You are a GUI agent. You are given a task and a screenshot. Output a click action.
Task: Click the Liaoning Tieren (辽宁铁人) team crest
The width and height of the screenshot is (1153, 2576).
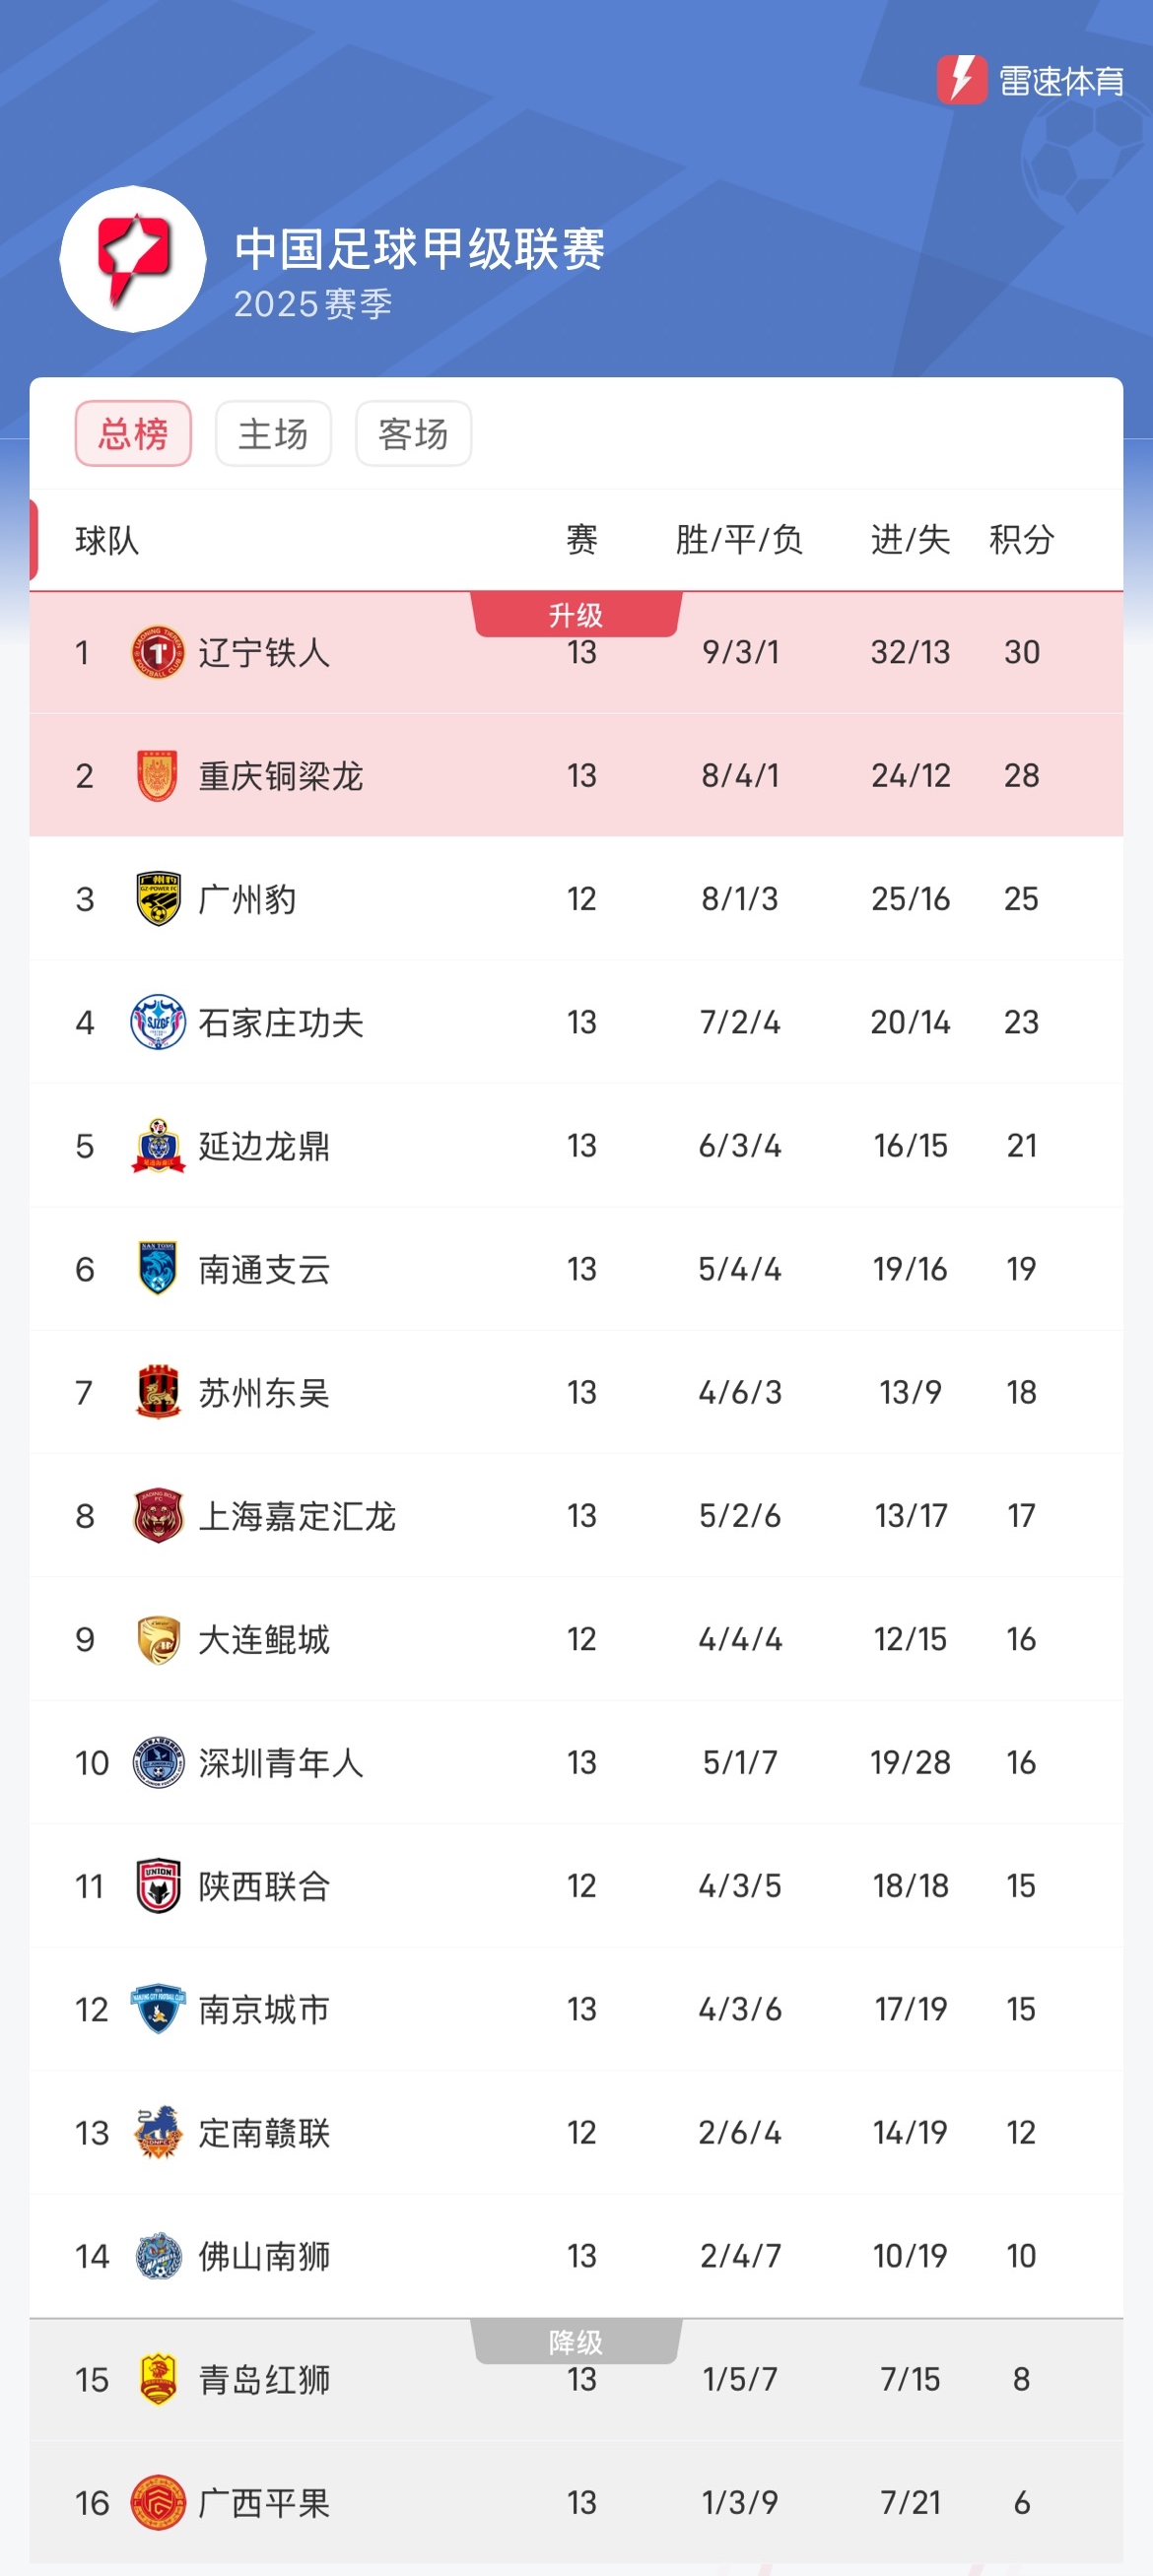click(x=158, y=653)
